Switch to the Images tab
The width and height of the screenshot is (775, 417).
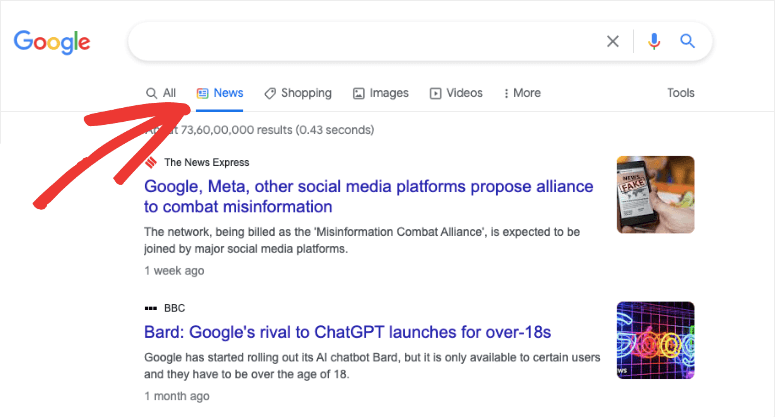381,93
